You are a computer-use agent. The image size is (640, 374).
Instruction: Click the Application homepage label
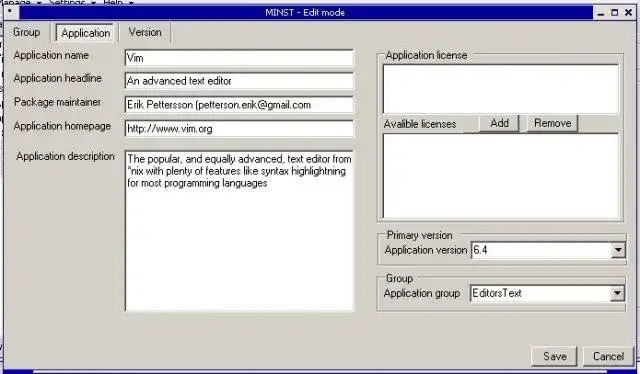click(62, 126)
